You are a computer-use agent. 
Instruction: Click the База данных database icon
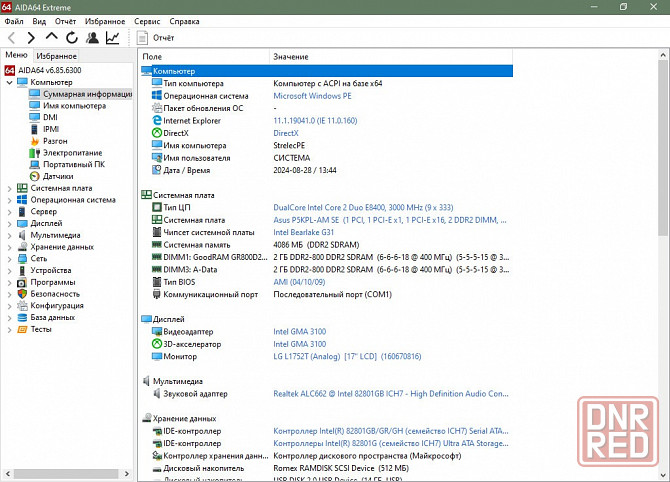click(x=22, y=317)
